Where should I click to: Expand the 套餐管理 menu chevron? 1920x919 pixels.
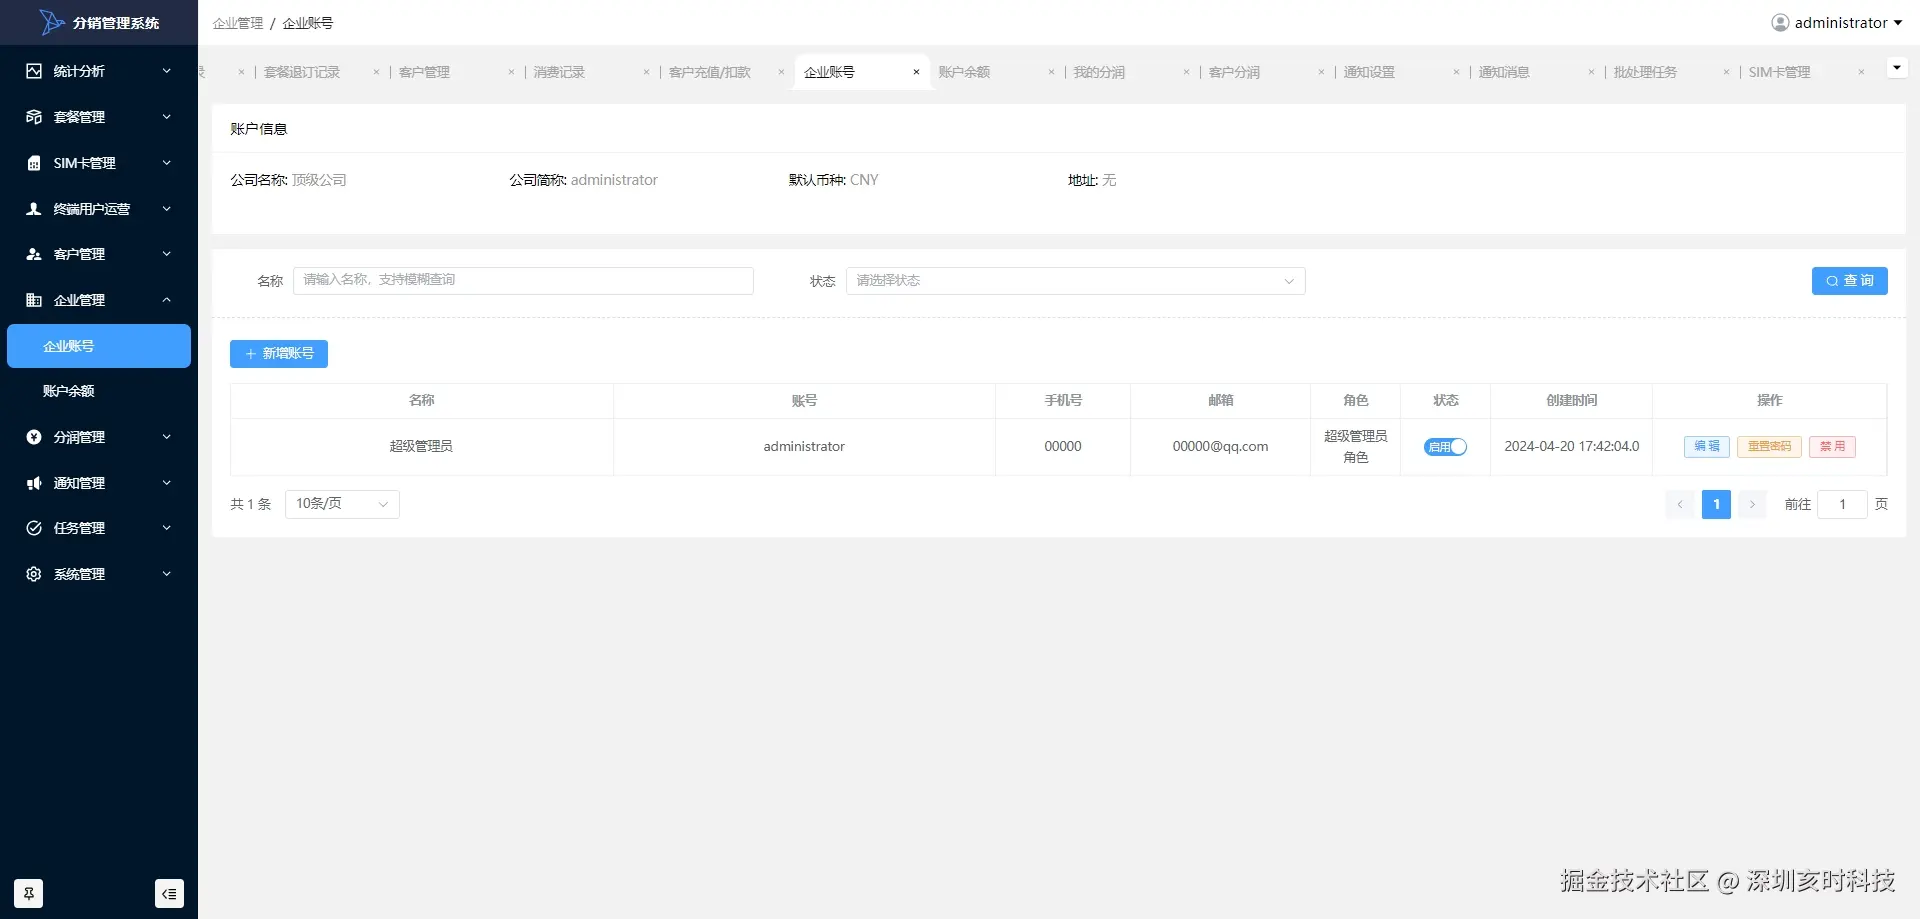point(167,117)
